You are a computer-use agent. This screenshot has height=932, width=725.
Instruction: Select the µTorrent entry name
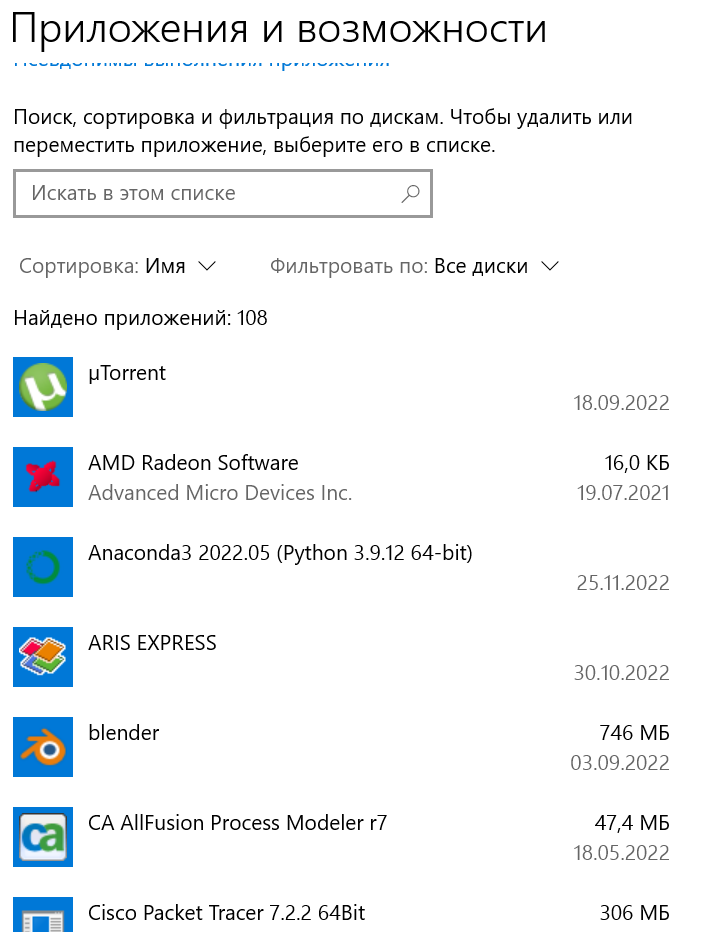pyautogui.click(x=127, y=373)
